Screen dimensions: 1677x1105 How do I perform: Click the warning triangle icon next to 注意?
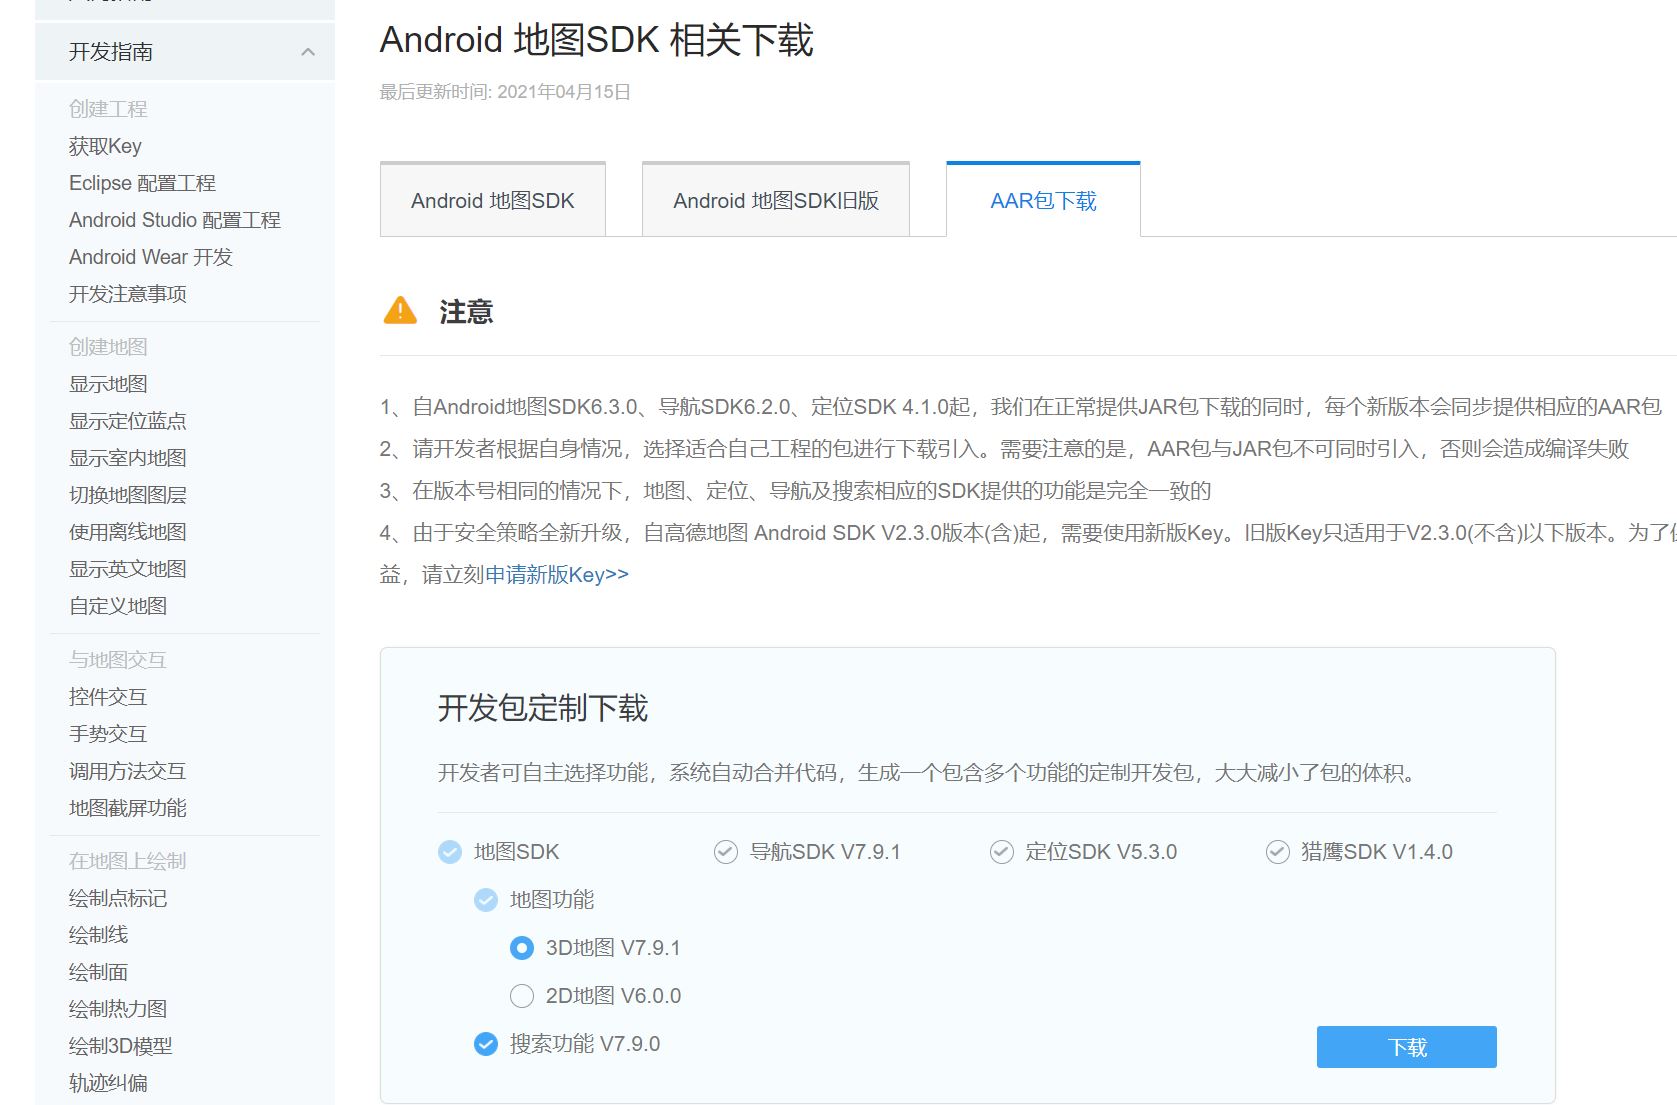tap(399, 312)
